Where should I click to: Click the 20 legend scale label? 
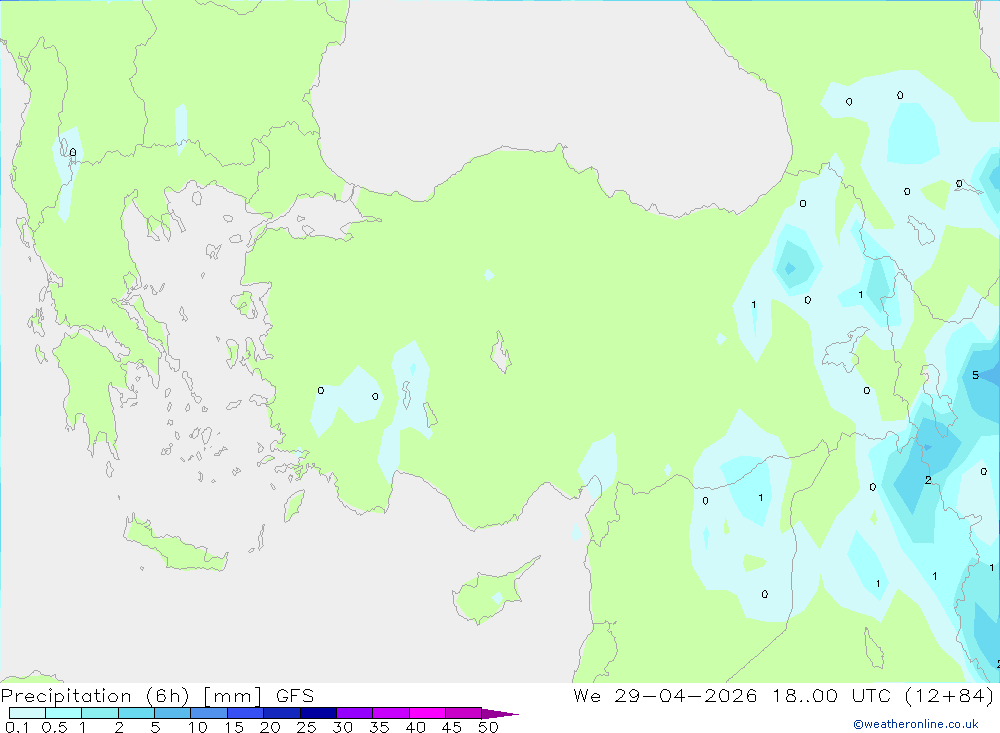270,727
